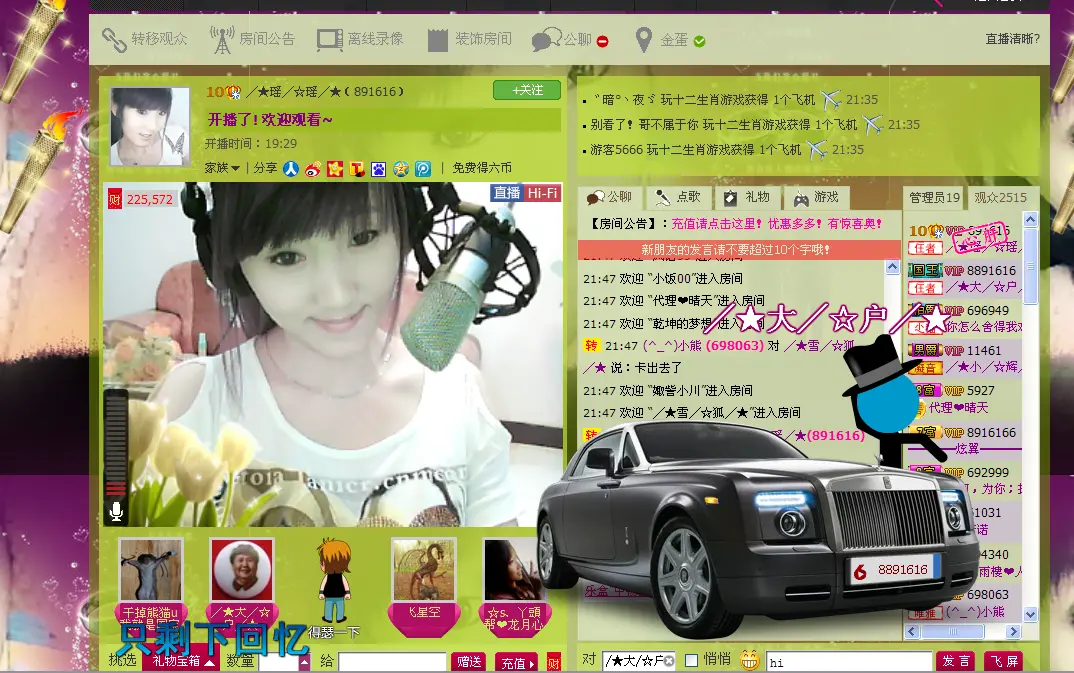Expand the 家族 dropdown
Screen dimensions: 1074x673
coord(222,168)
